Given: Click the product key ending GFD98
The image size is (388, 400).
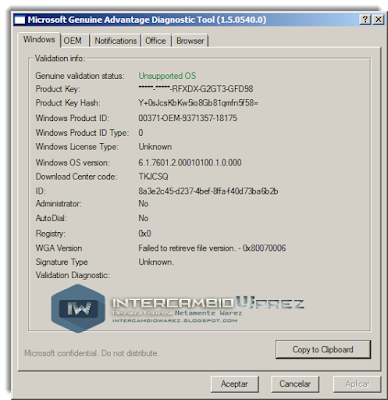Looking at the screenshot, I should (196, 89).
